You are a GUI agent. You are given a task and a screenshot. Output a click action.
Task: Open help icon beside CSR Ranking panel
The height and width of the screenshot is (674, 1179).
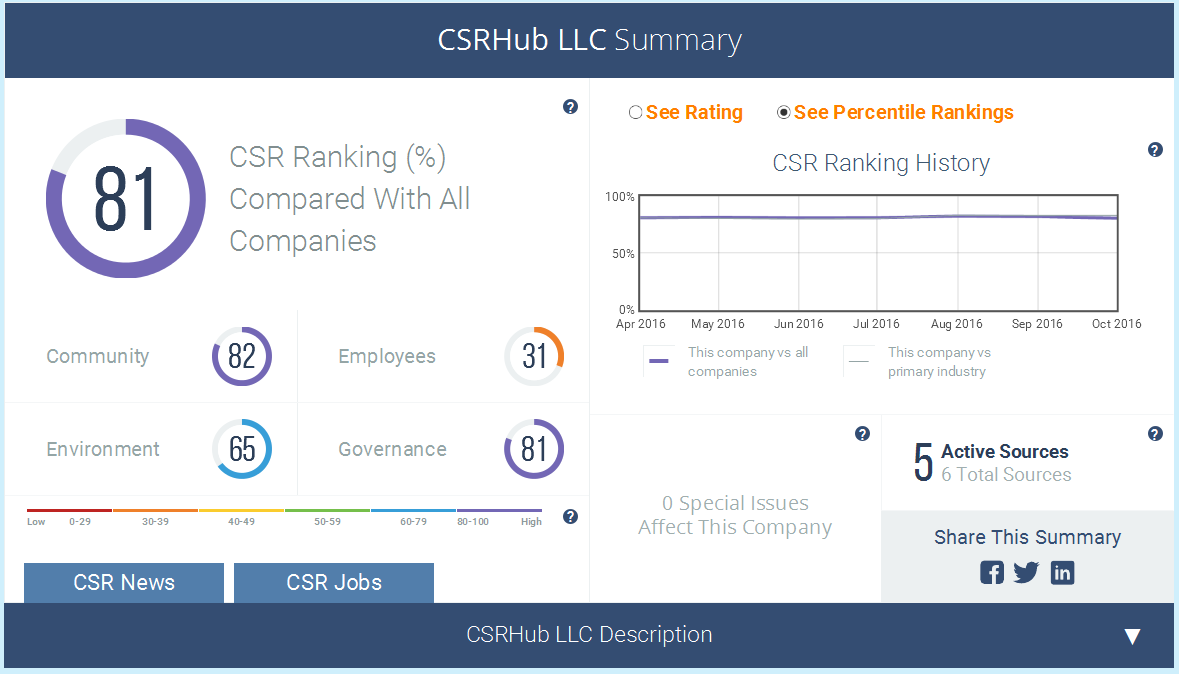[570, 107]
